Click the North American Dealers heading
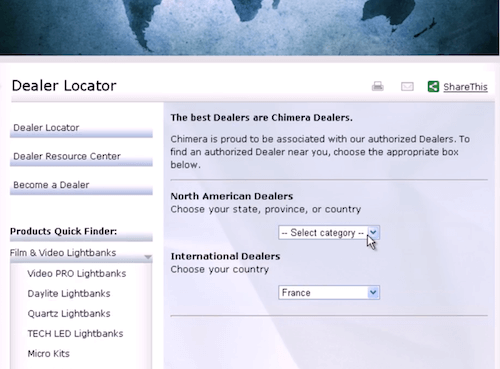 coord(232,196)
